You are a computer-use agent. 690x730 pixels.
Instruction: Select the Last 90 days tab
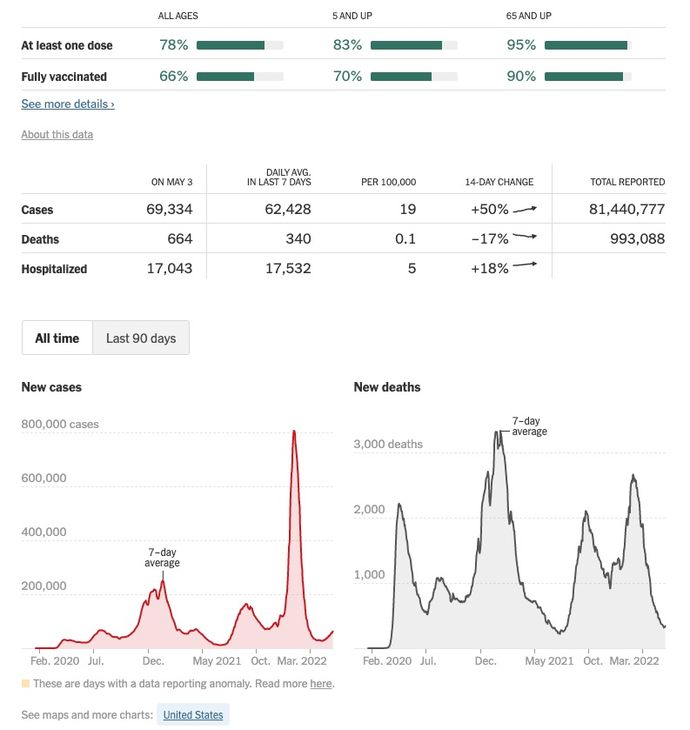tap(141, 338)
